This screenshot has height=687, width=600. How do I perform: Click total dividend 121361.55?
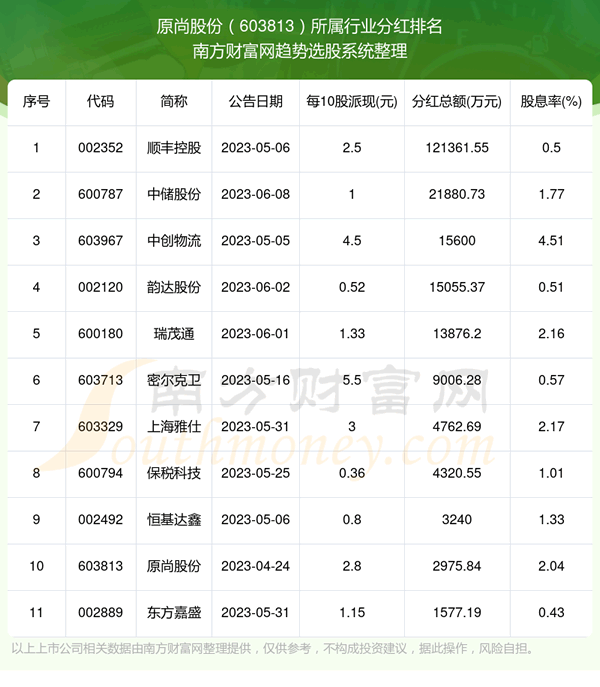click(x=457, y=148)
